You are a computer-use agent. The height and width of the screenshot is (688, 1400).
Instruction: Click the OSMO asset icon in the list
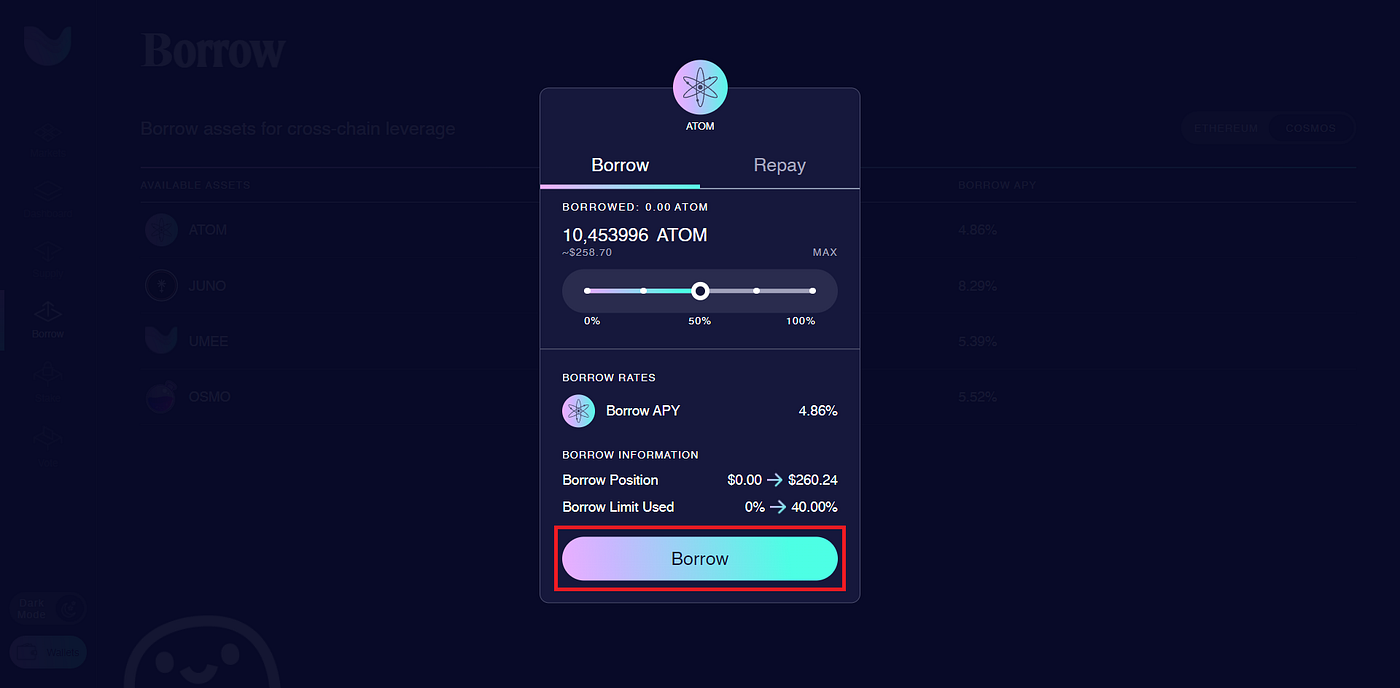point(161,397)
